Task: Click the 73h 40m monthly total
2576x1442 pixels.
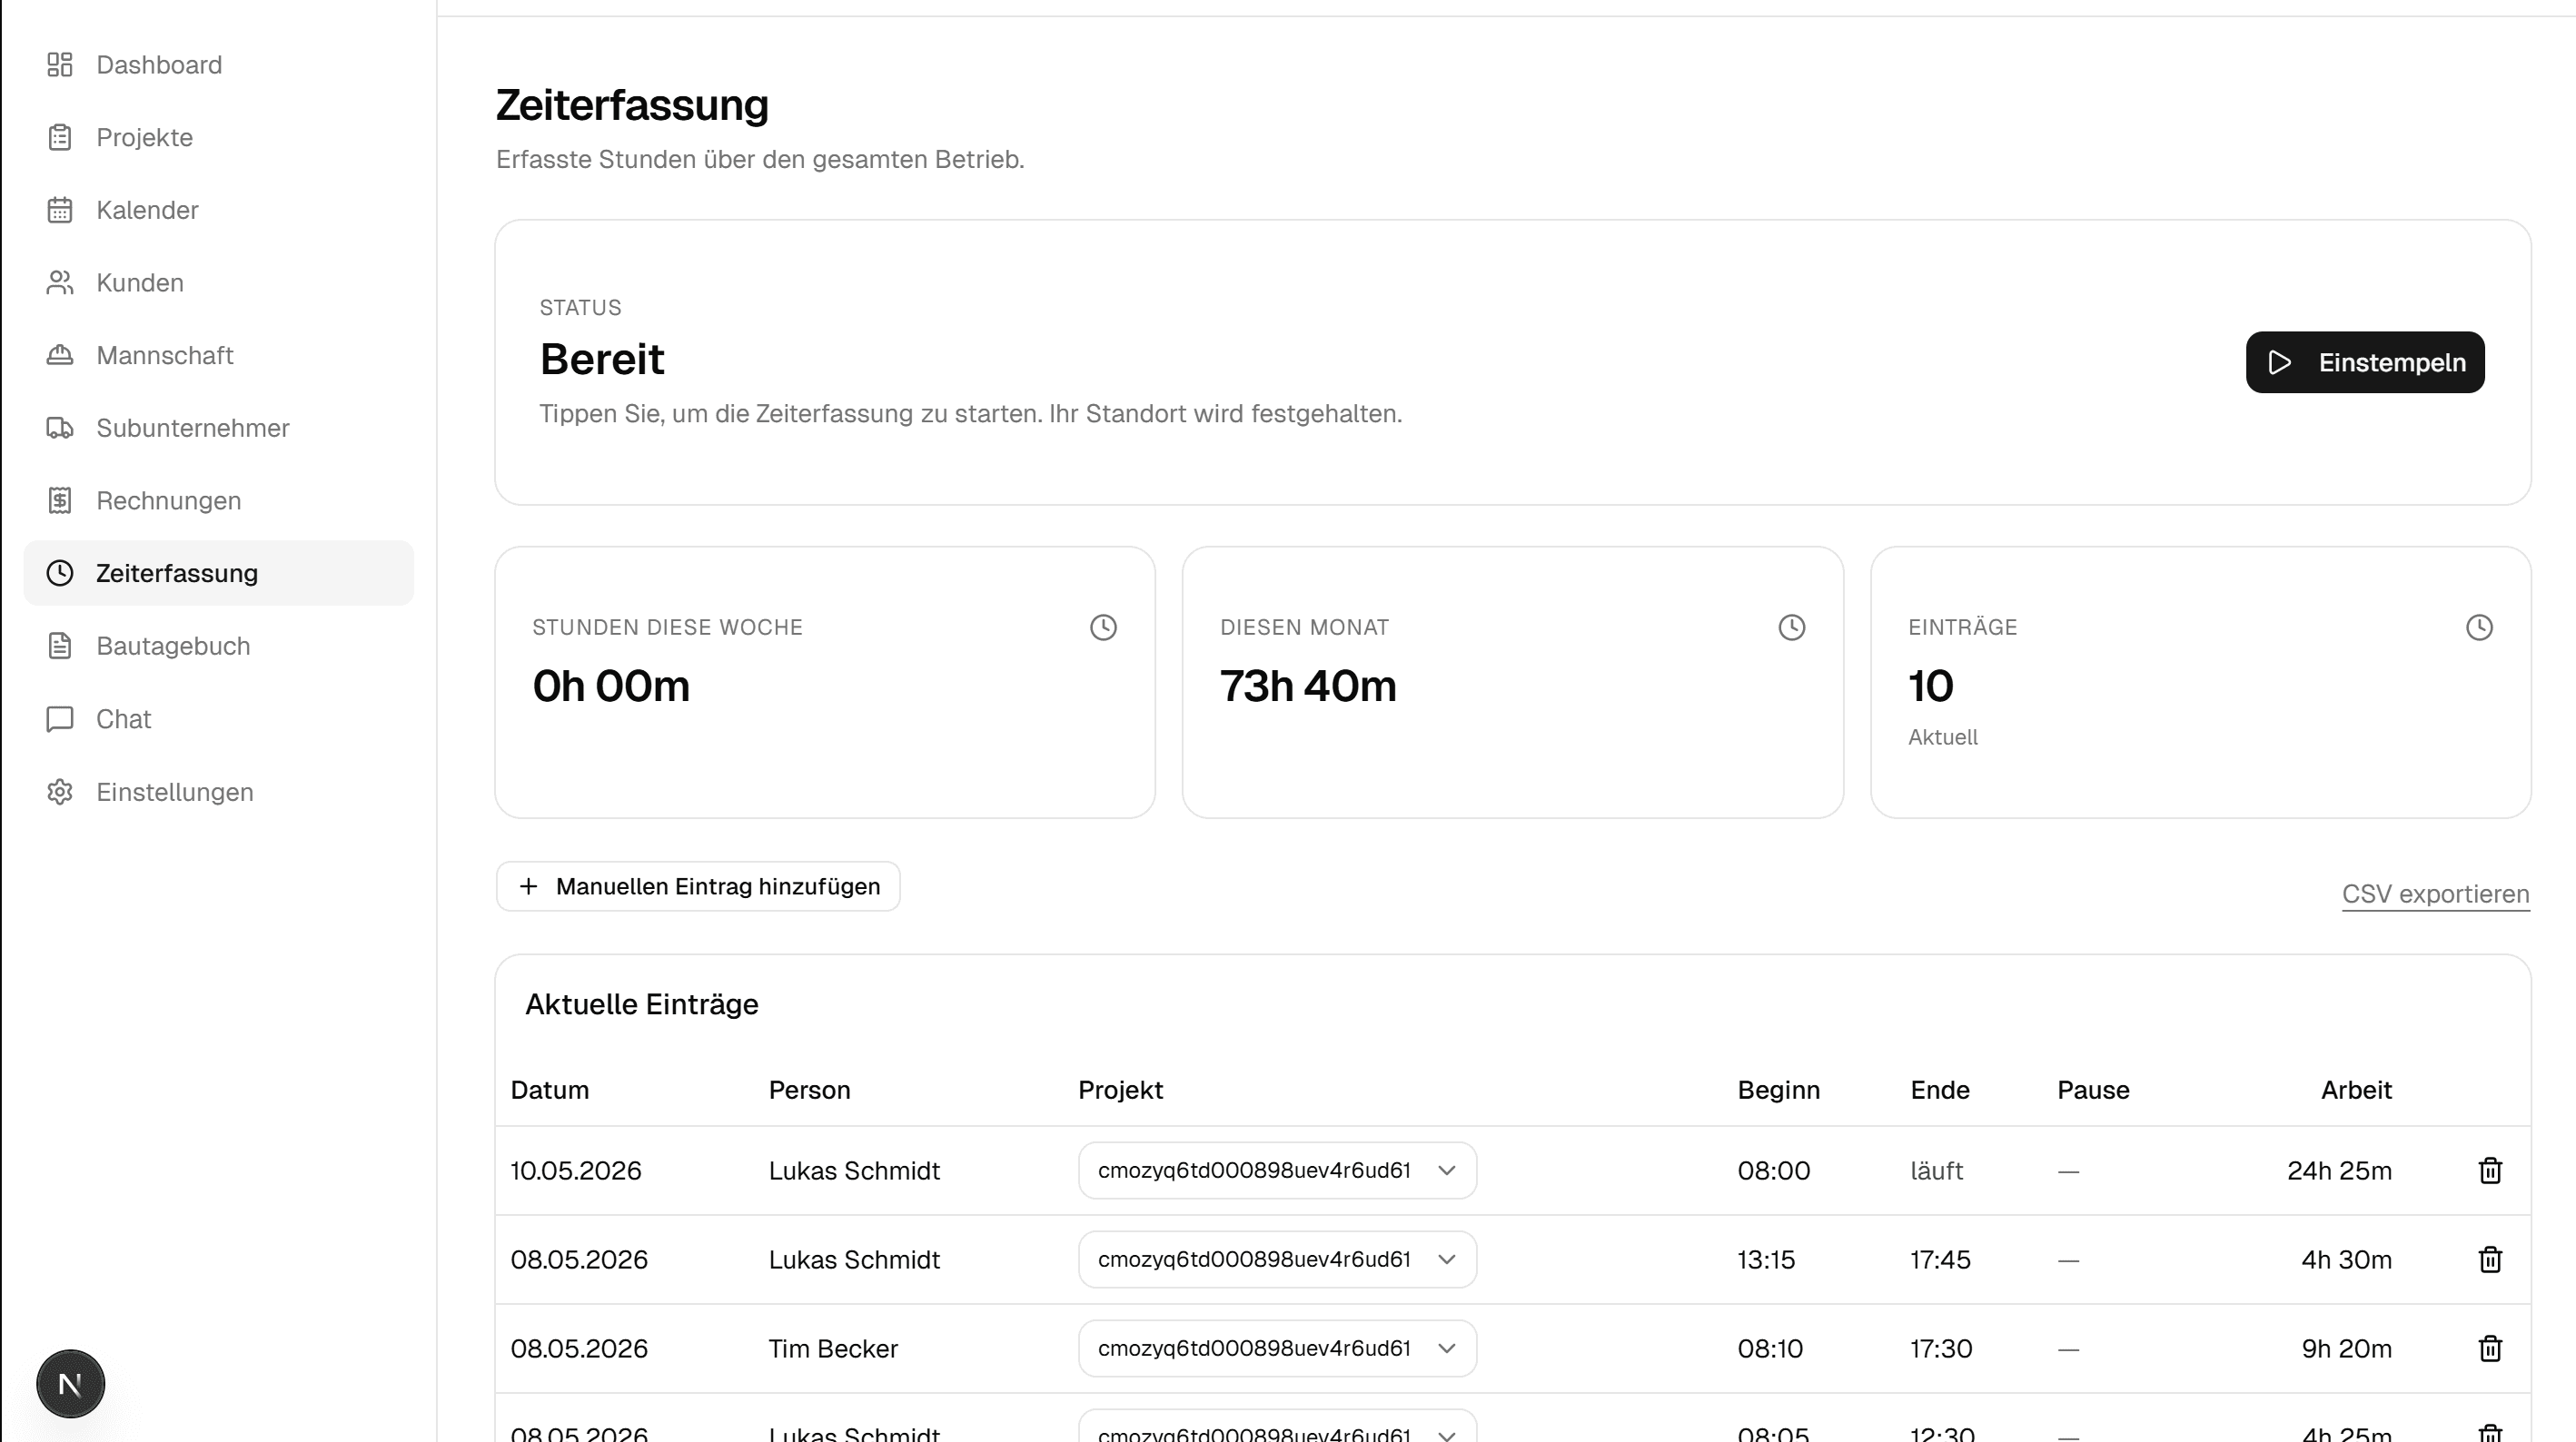Action: click(1308, 686)
